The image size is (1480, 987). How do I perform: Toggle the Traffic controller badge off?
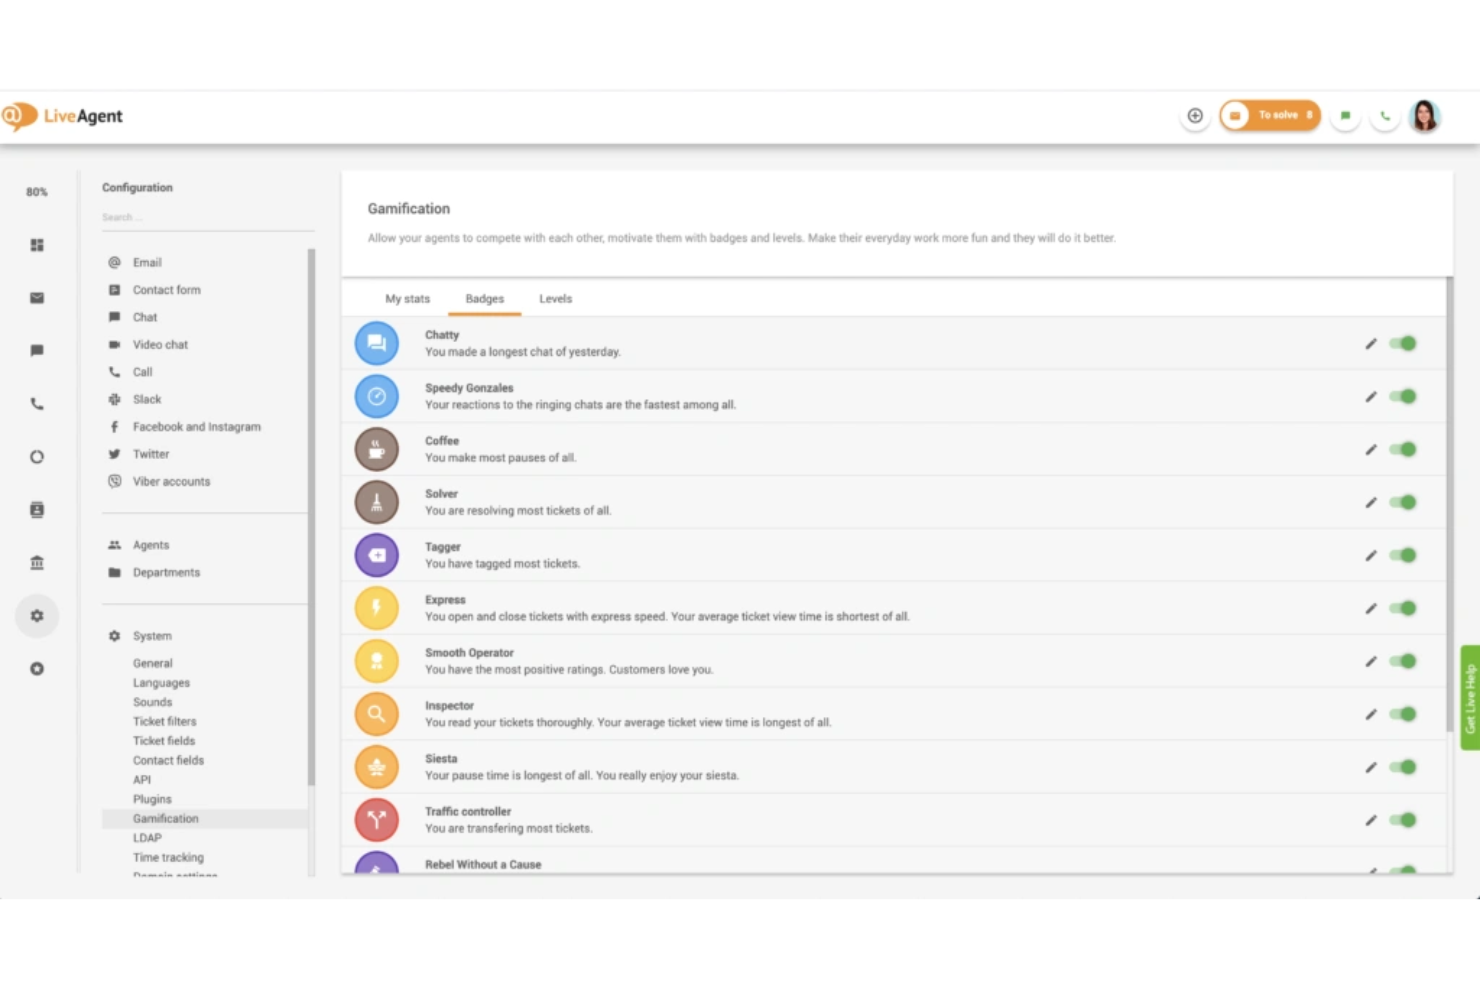tap(1403, 820)
